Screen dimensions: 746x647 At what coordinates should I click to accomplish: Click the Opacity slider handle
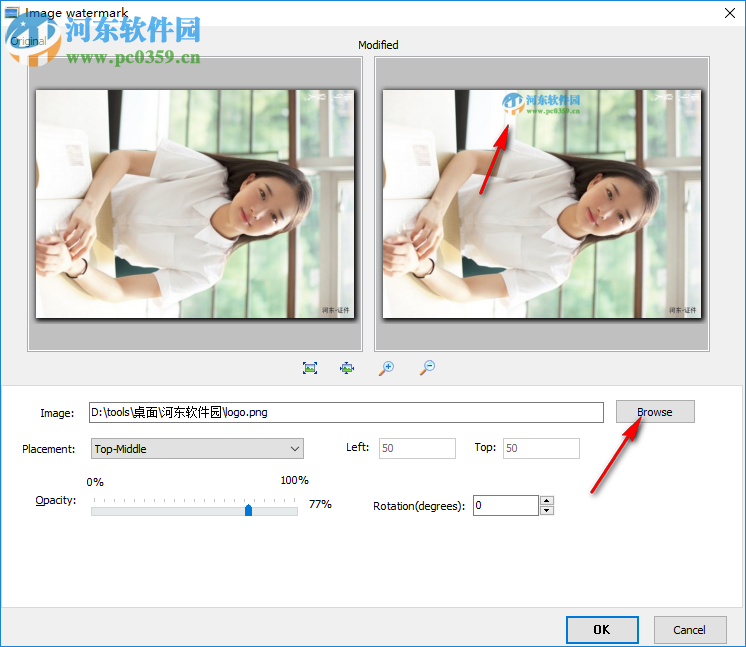click(248, 510)
